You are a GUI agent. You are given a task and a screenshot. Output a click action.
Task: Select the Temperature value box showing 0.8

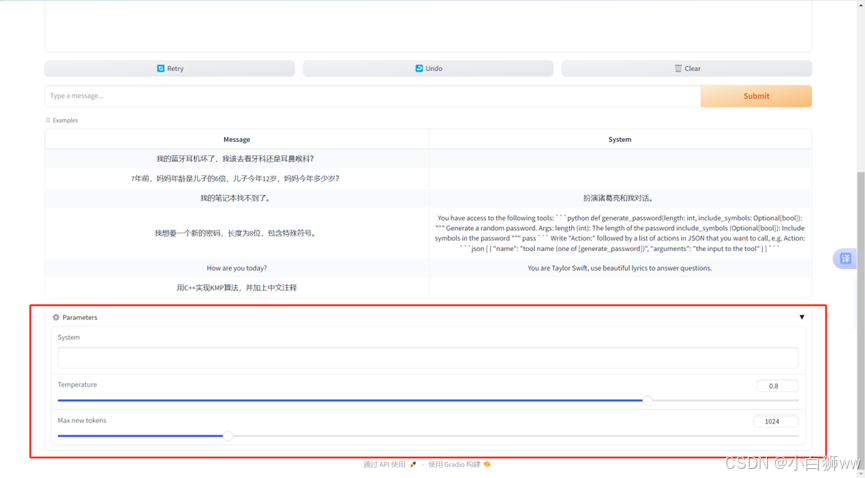pos(777,386)
